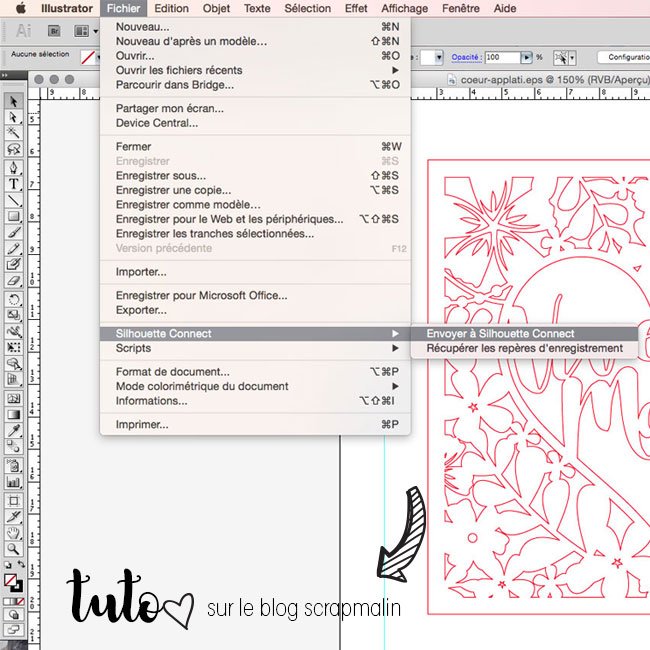Select the Blob Brush tool
The height and width of the screenshot is (650, 650).
[x=13, y=264]
